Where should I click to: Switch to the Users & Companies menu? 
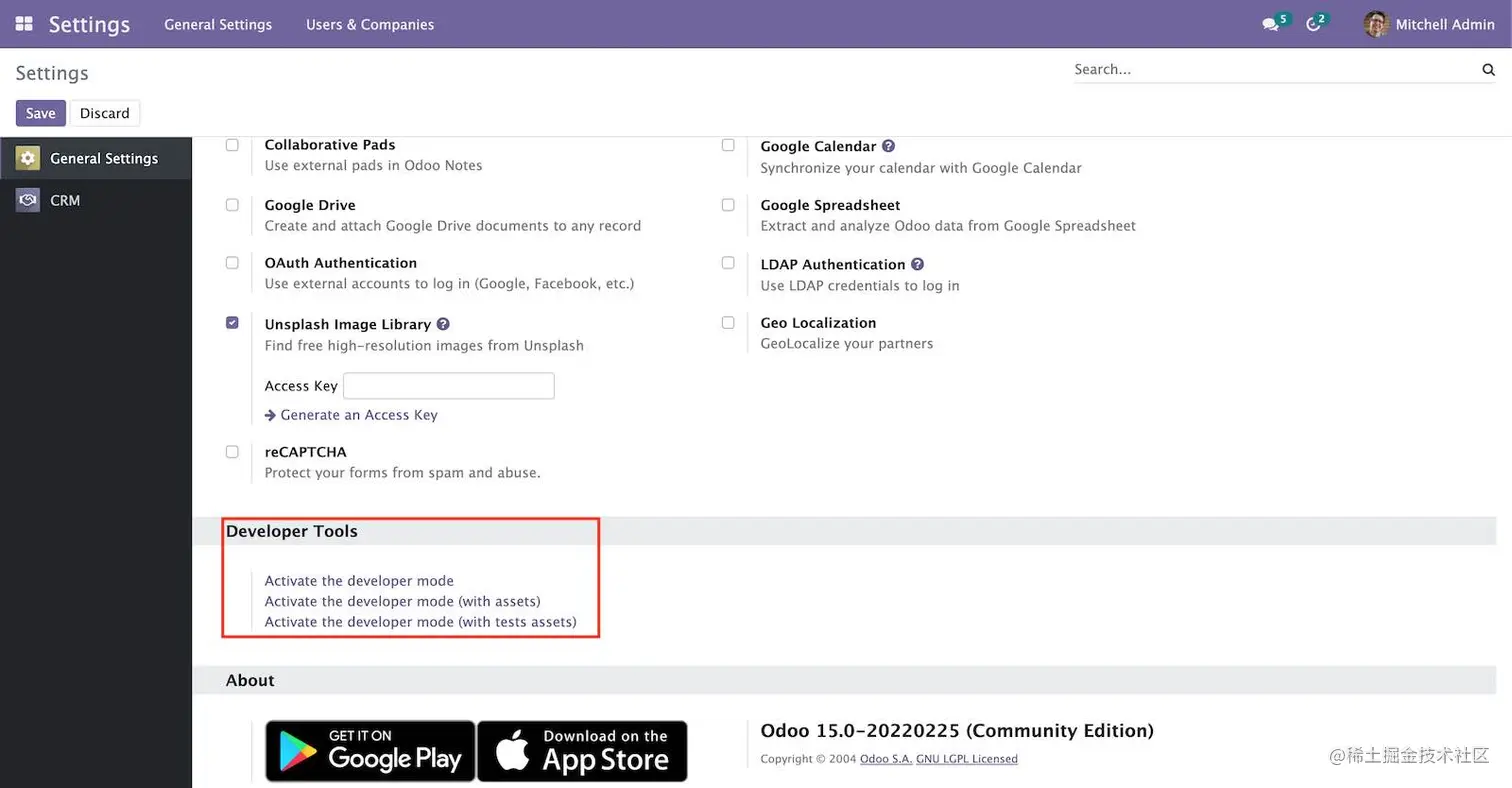pos(369,24)
